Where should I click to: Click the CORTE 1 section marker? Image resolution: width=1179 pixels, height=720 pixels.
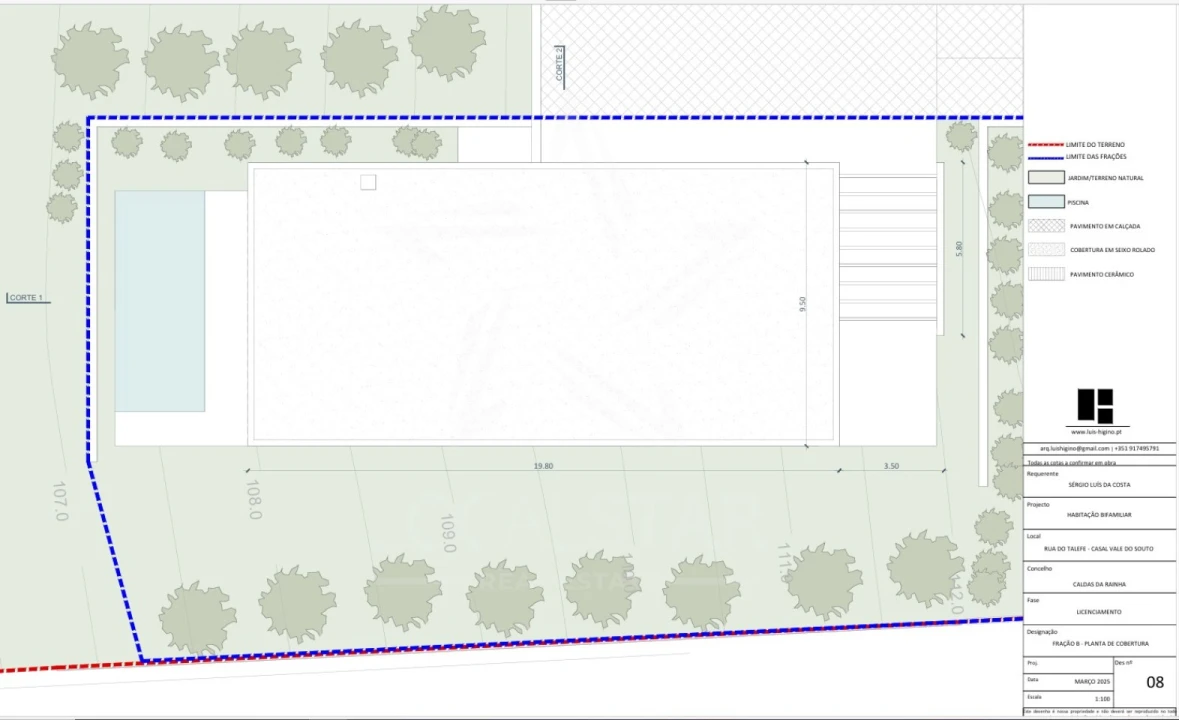pos(26,298)
